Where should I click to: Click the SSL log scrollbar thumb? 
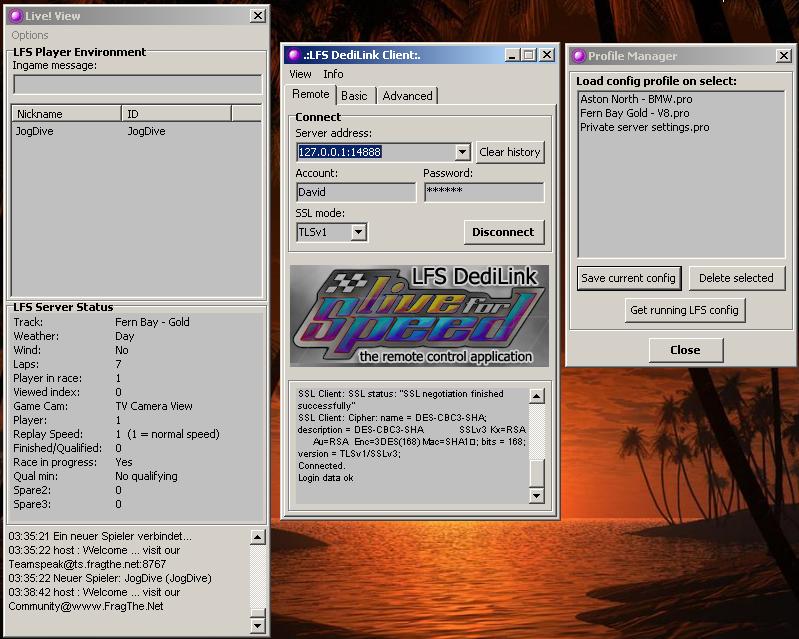pos(537,473)
